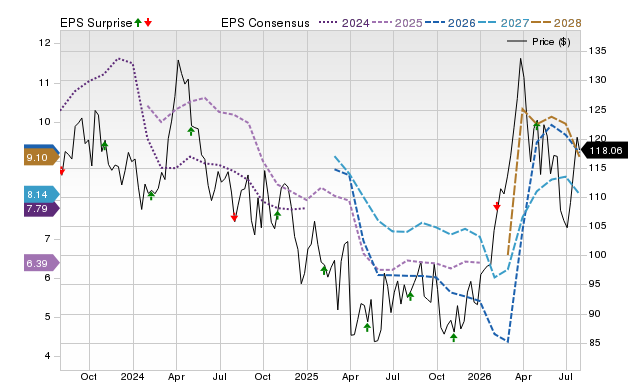Select the green EPS beat arrow from February 2025
This screenshot has height=382, width=640.
pyautogui.click(x=324, y=270)
